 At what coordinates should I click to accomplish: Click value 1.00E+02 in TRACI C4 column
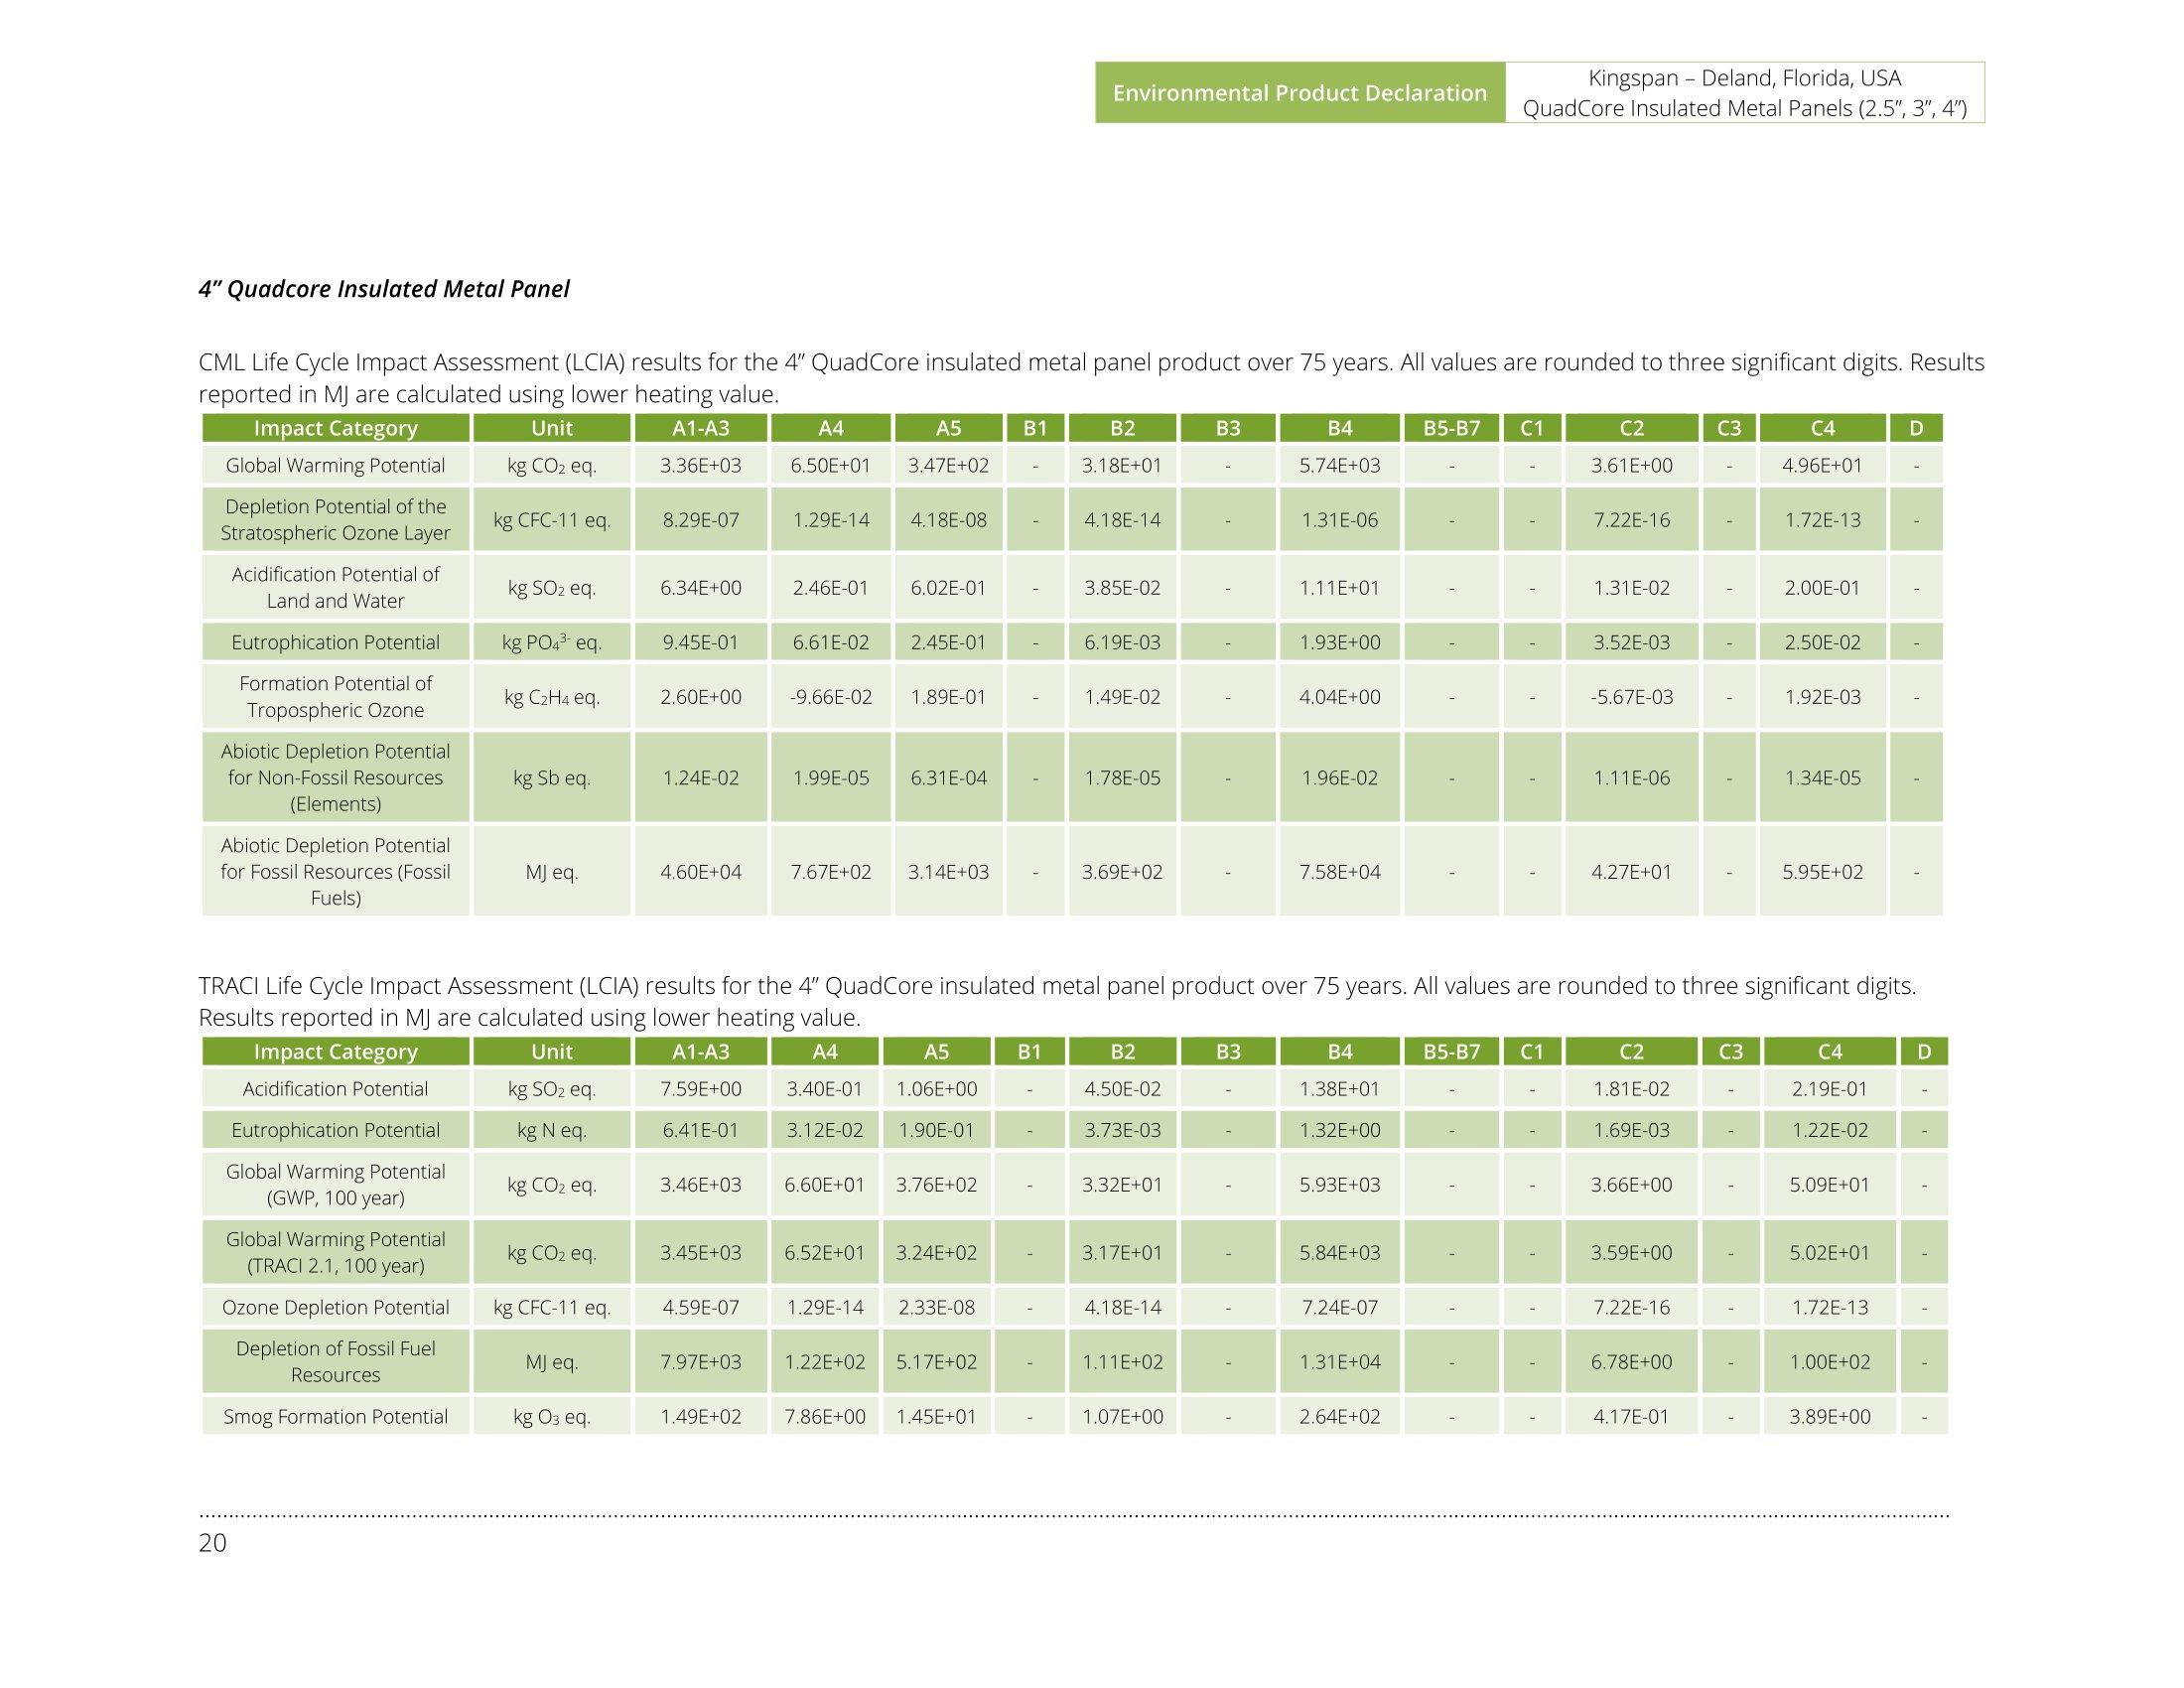1830,1362
